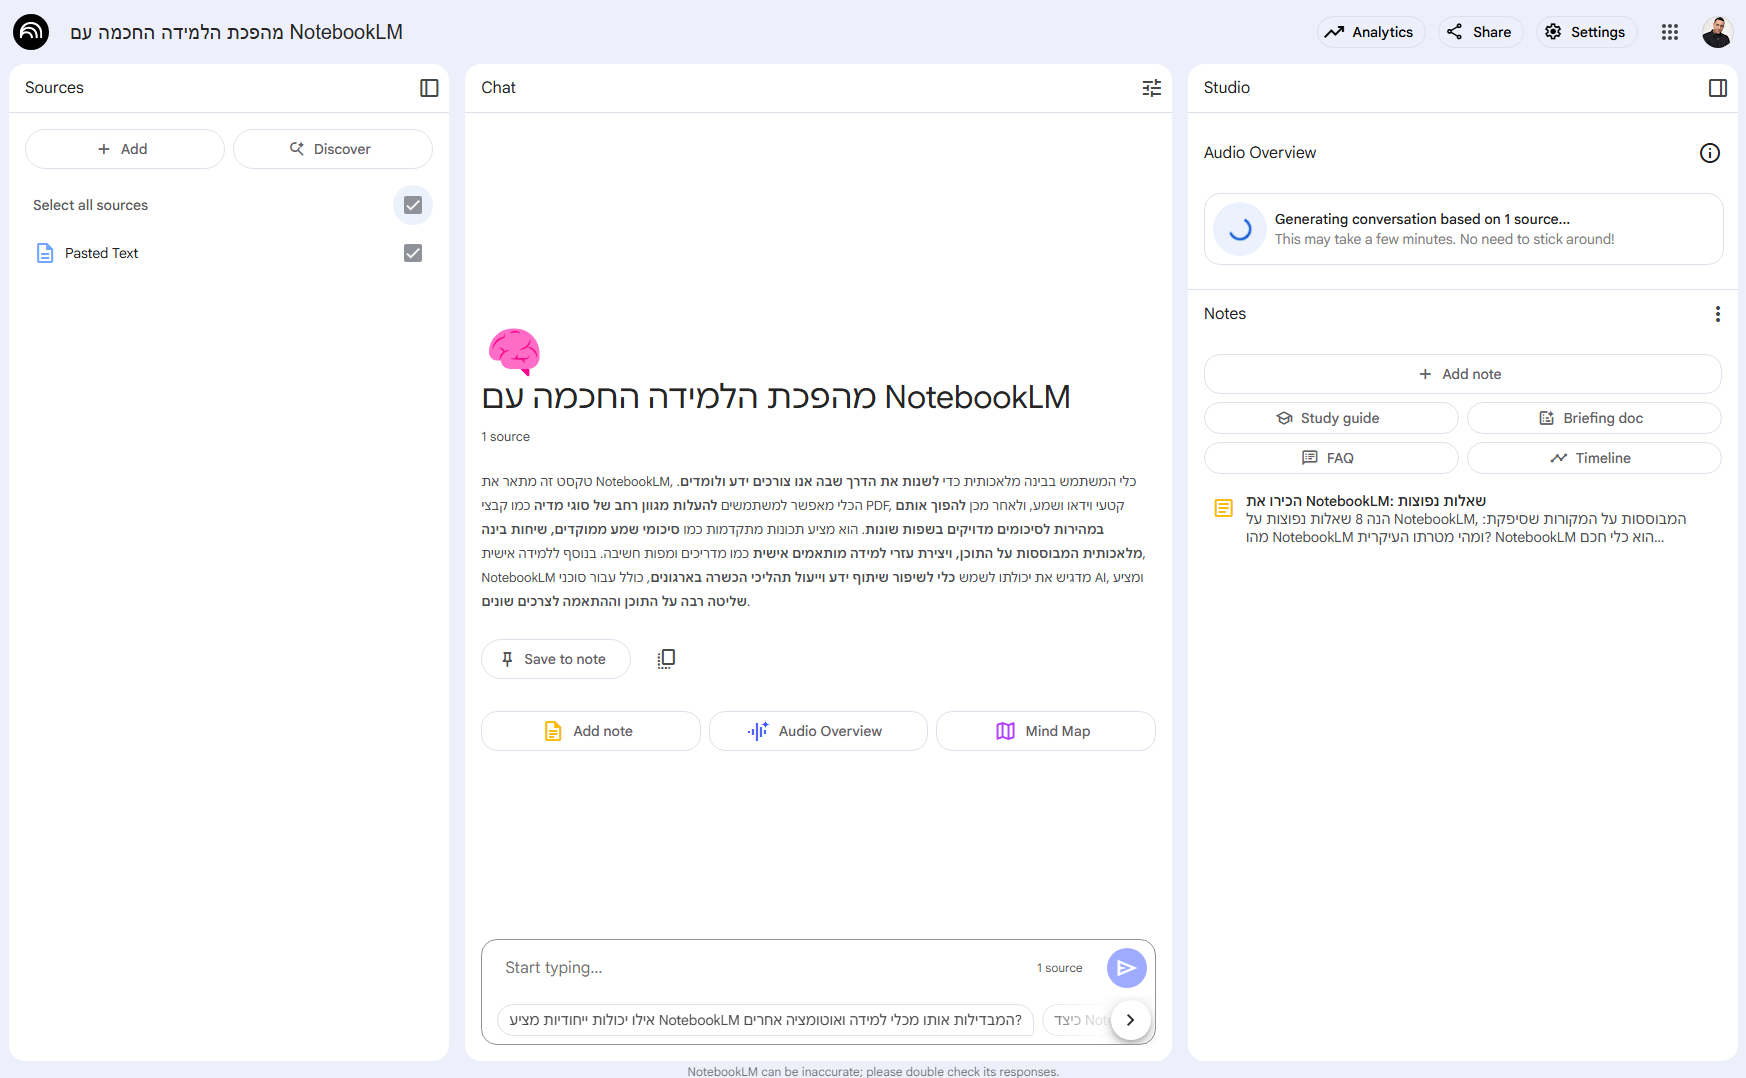Open the Analytics page

pyautogui.click(x=1370, y=32)
